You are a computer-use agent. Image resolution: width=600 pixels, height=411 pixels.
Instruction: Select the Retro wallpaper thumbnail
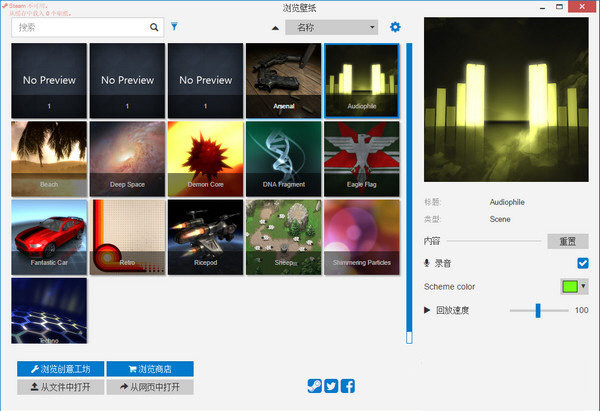click(127, 237)
